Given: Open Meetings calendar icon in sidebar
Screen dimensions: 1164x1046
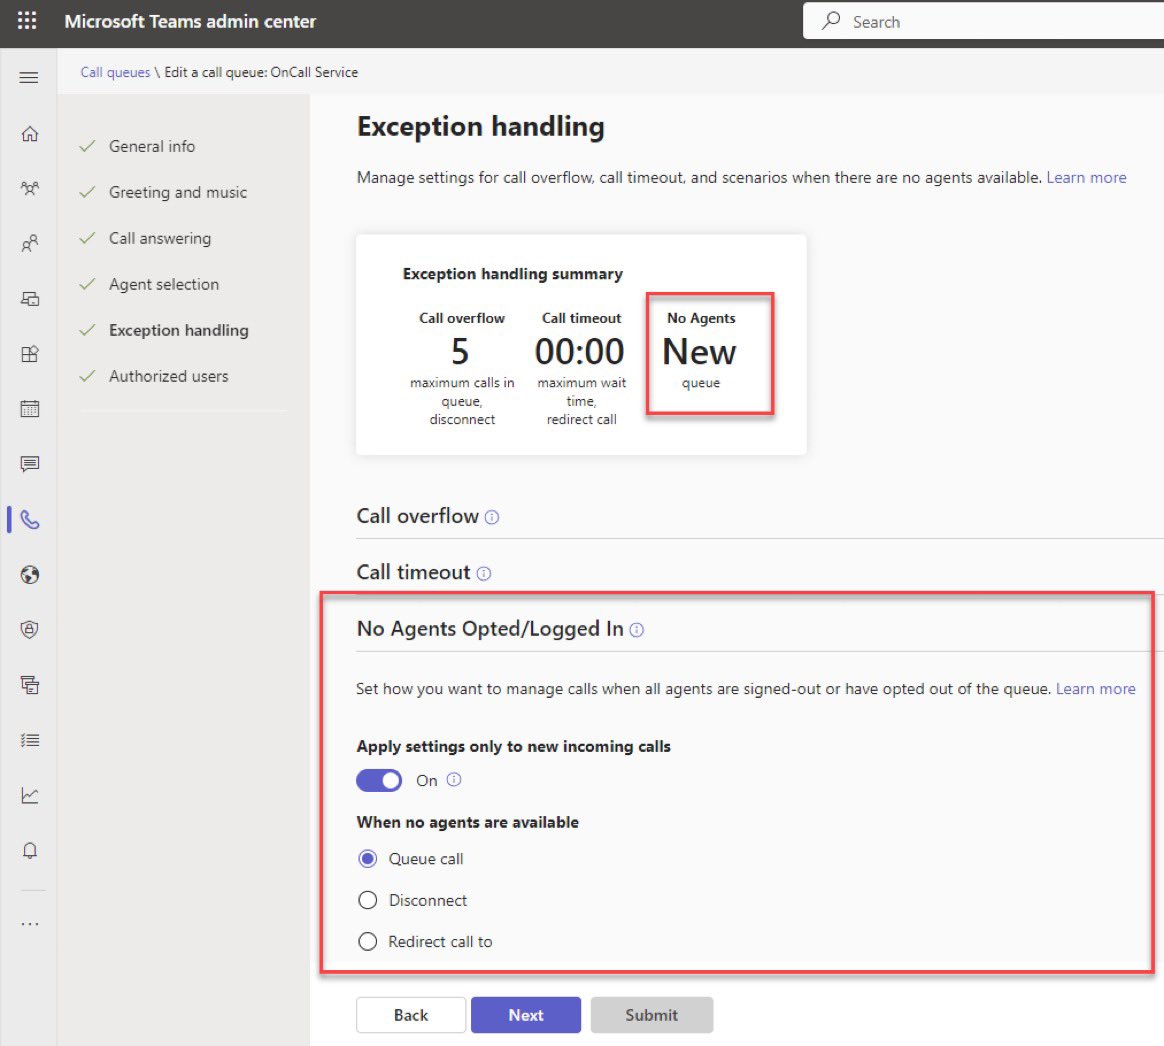Looking at the screenshot, I should click(x=30, y=409).
